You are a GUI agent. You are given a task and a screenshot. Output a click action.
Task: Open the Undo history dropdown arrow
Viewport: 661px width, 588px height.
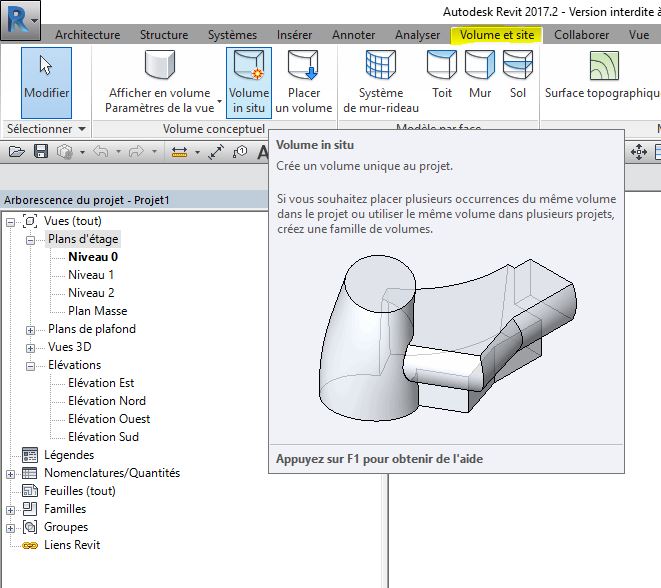(118, 151)
